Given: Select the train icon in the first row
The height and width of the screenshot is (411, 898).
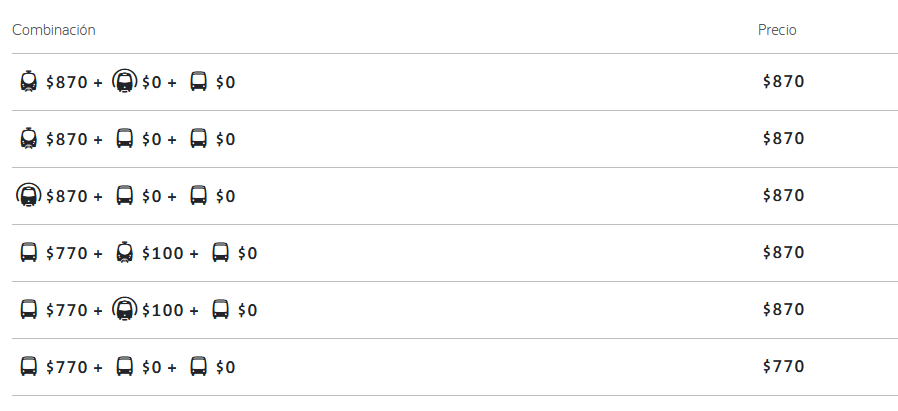Looking at the screenshot, I should click(x=28, y=82).
